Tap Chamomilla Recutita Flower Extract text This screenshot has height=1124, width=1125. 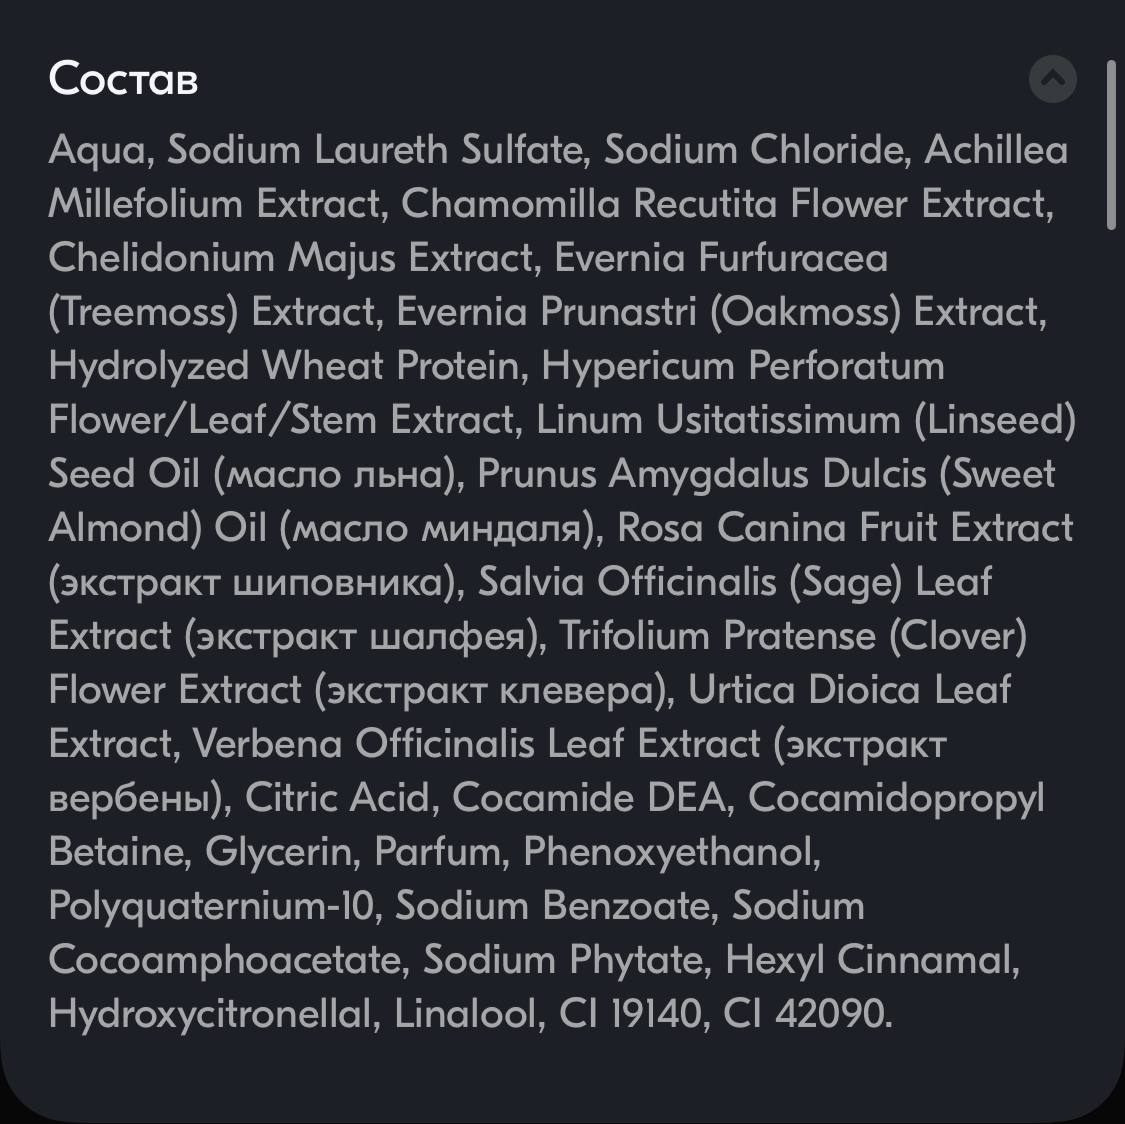pos(726,204)
